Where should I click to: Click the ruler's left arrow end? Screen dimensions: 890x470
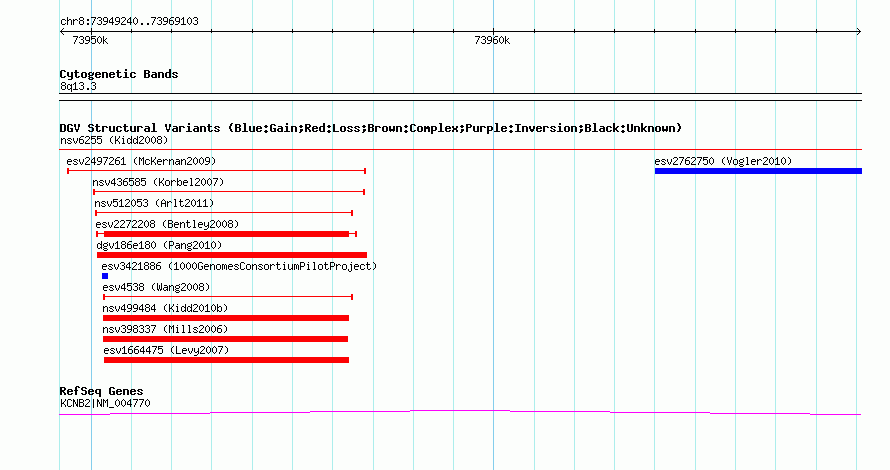pyautogui.click(x=62, y=32)
